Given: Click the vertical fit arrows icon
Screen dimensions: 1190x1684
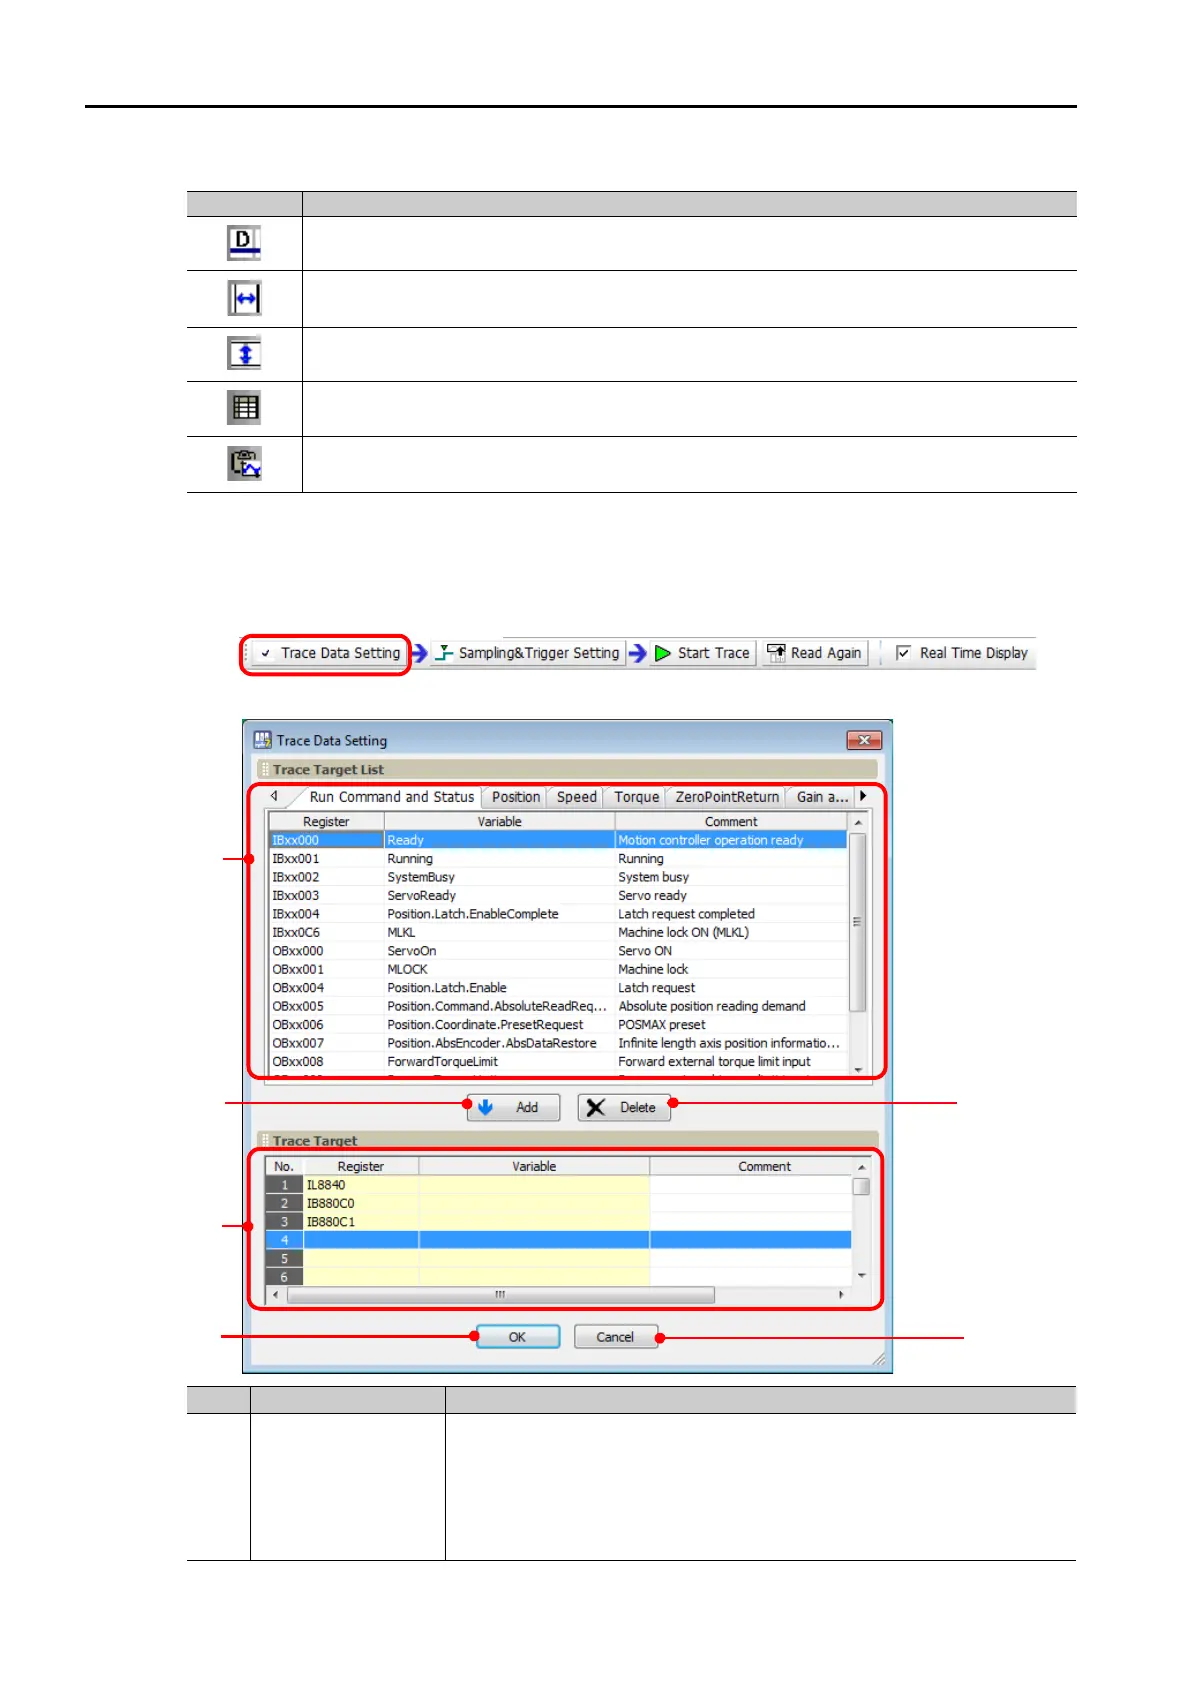Looking at the screenshot, I should click(244, 353).
